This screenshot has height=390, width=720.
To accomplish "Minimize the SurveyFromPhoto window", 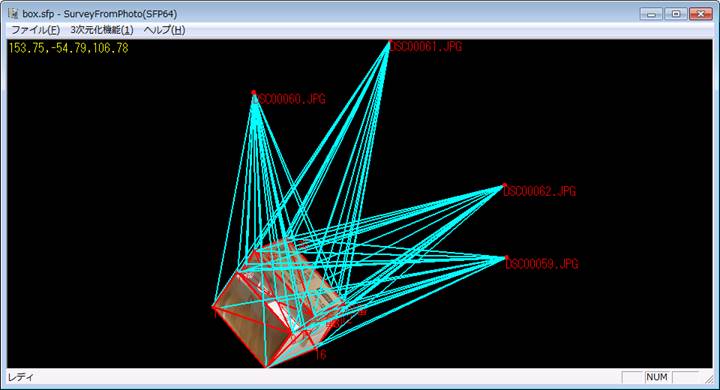I will pyautogui.click(x=652, y=14).
